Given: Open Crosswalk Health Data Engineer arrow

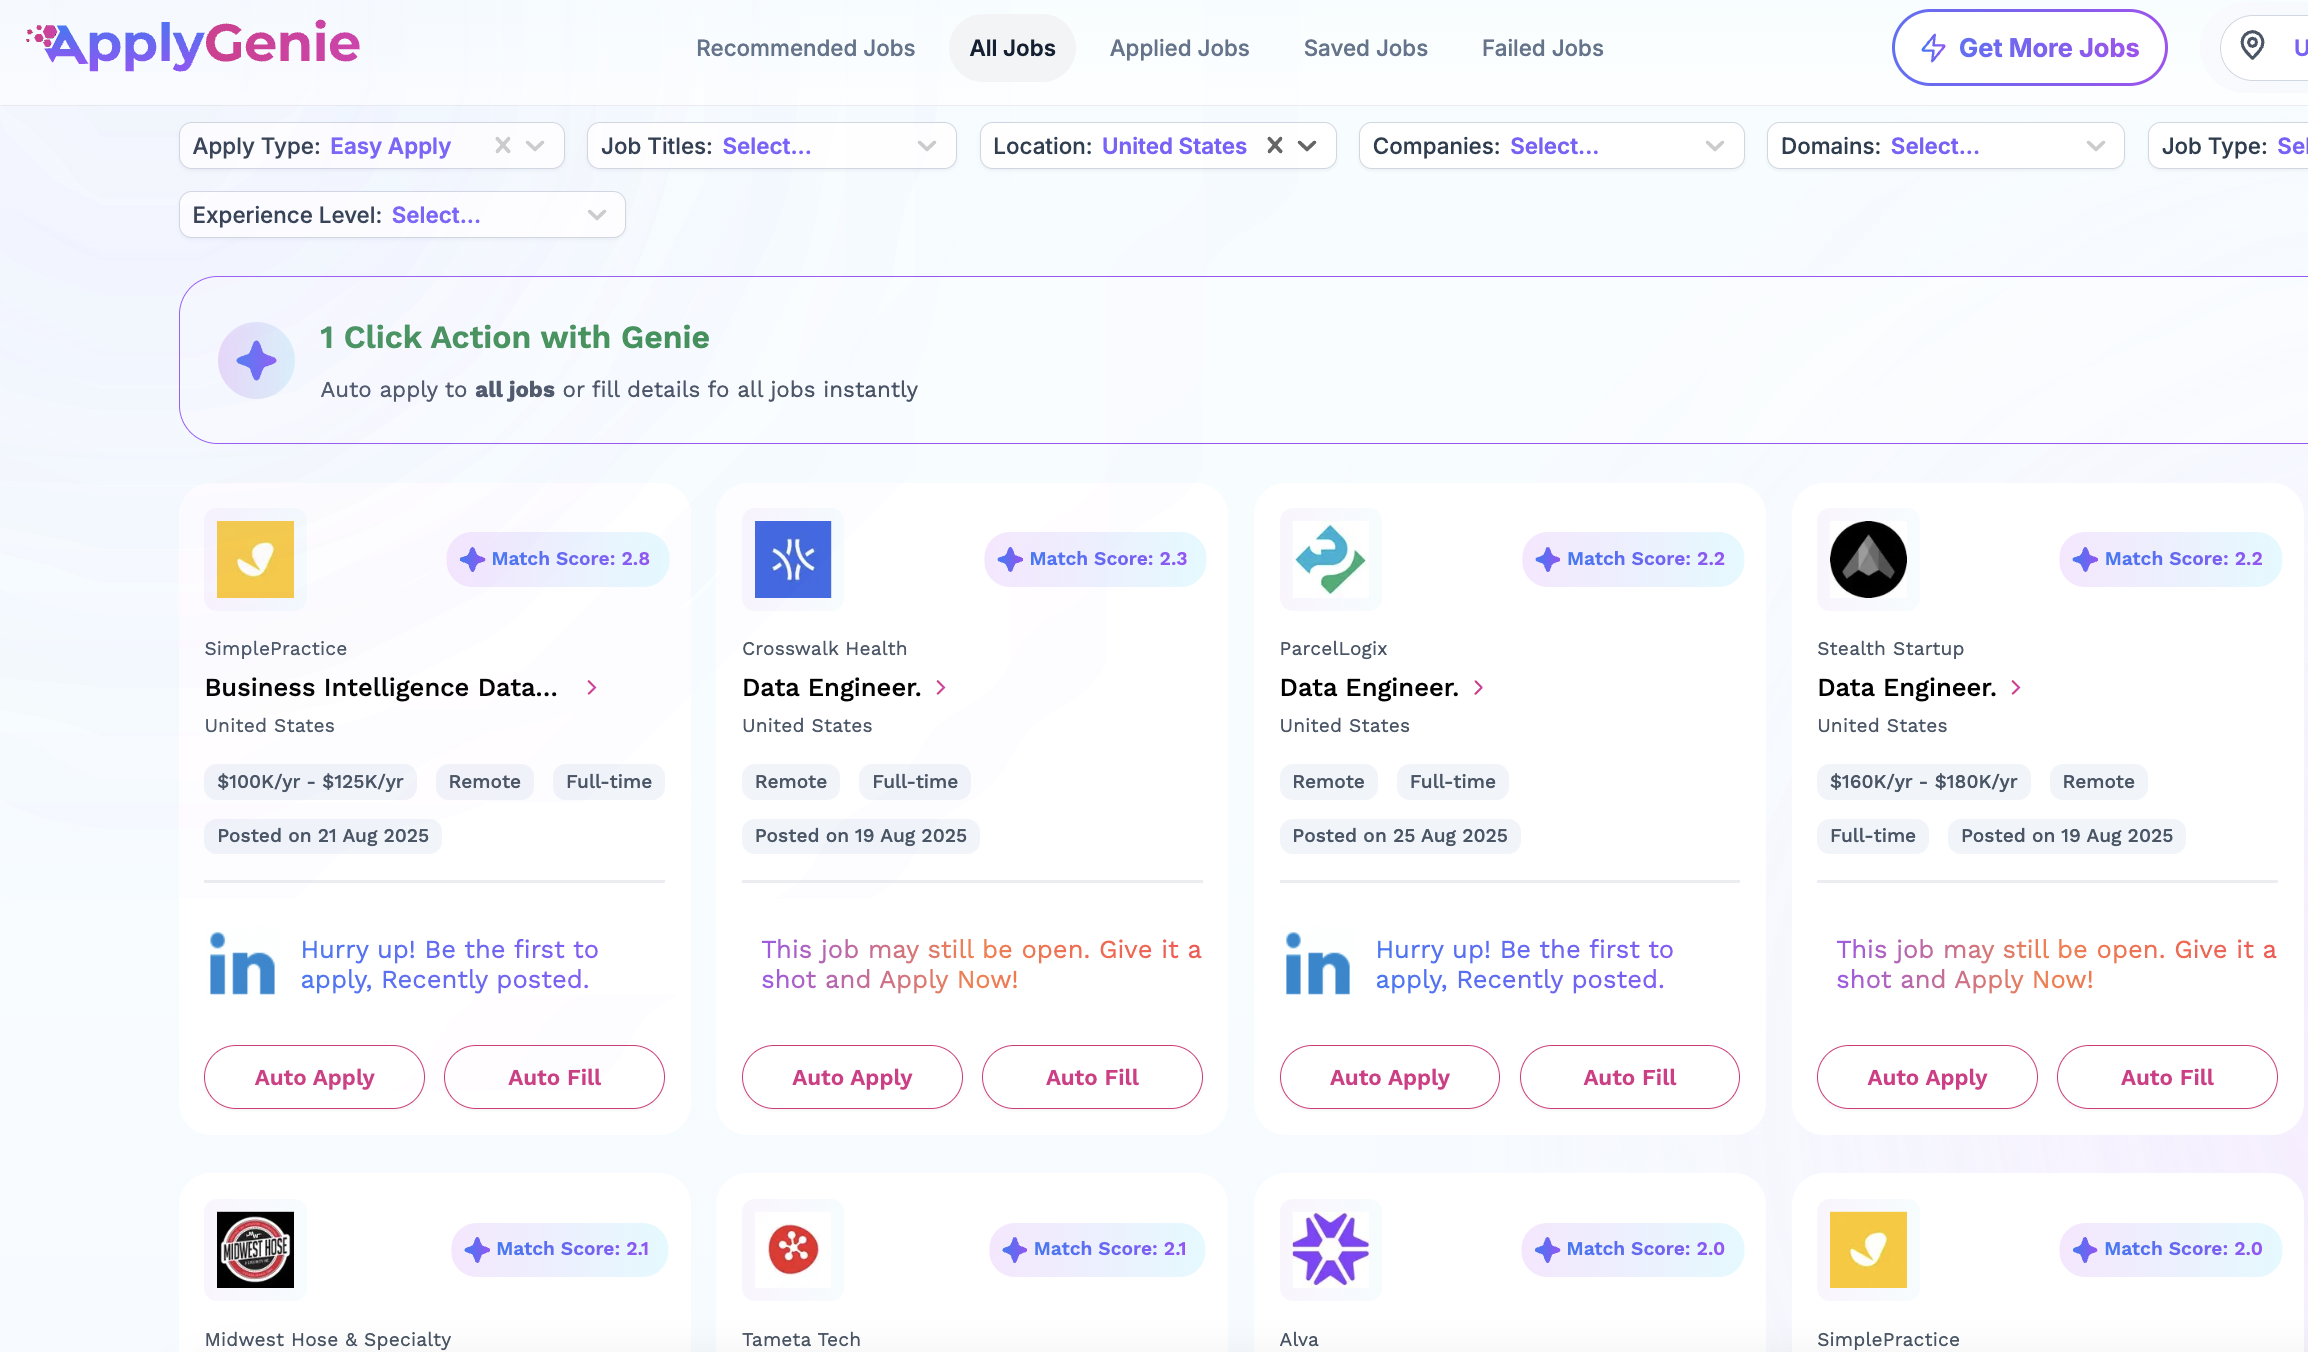Looking at the screenshot, I should tap(941, 688).
